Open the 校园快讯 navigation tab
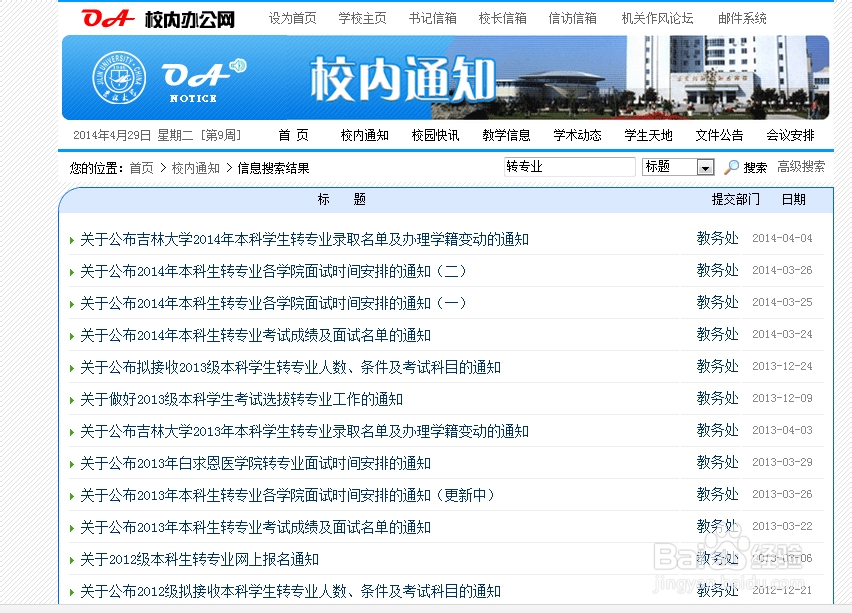852x613 pixels. pos(435,135)
